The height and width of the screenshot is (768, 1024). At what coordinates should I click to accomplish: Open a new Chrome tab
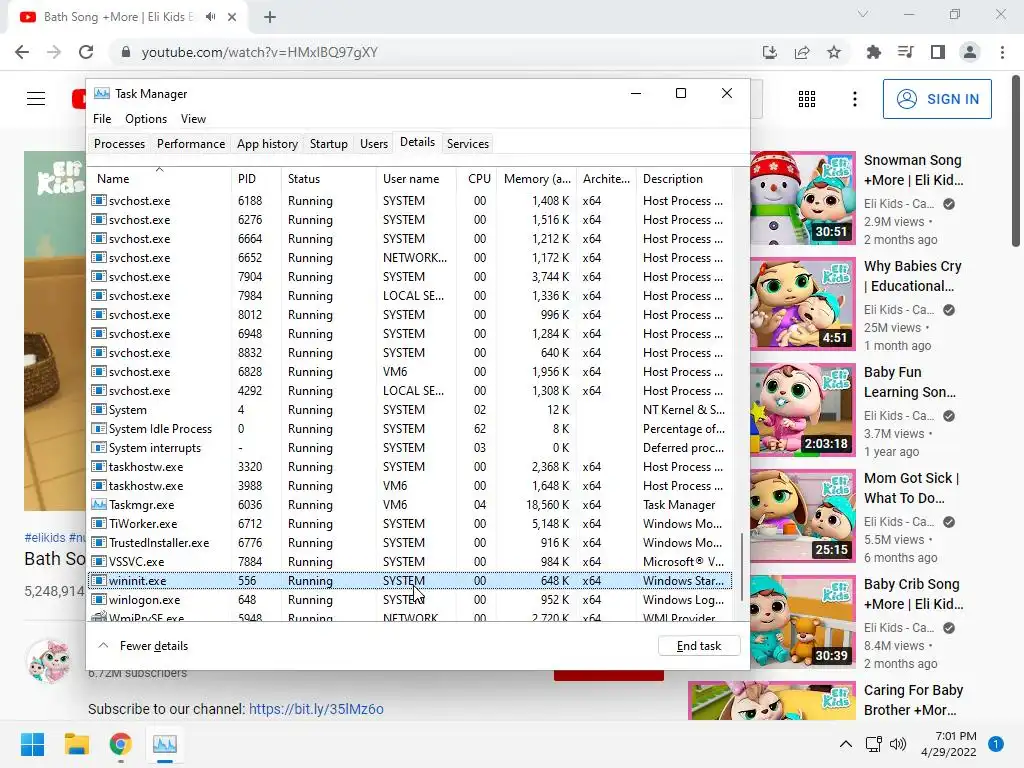270,17
